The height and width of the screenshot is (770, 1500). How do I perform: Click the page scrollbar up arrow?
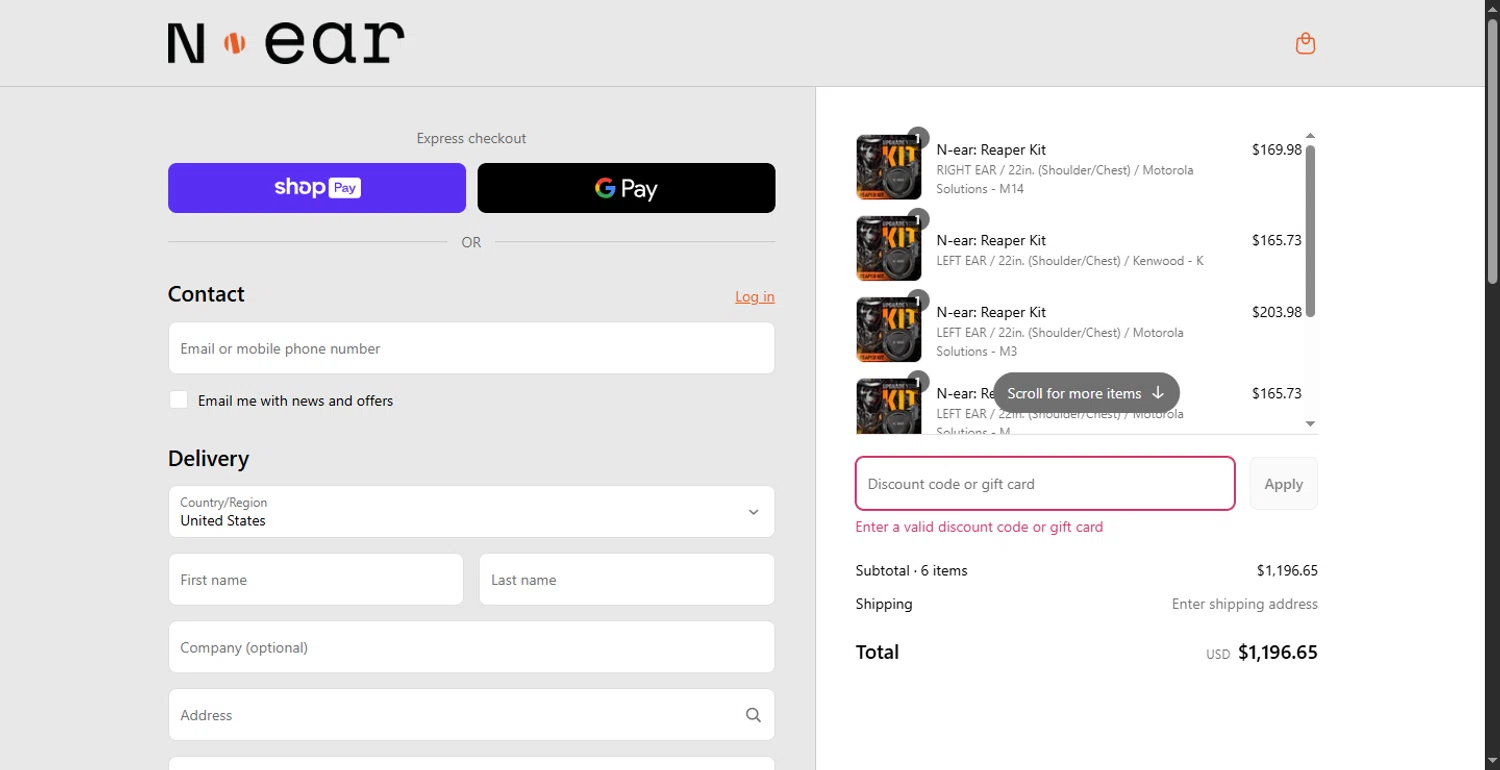pos(1492,7)
